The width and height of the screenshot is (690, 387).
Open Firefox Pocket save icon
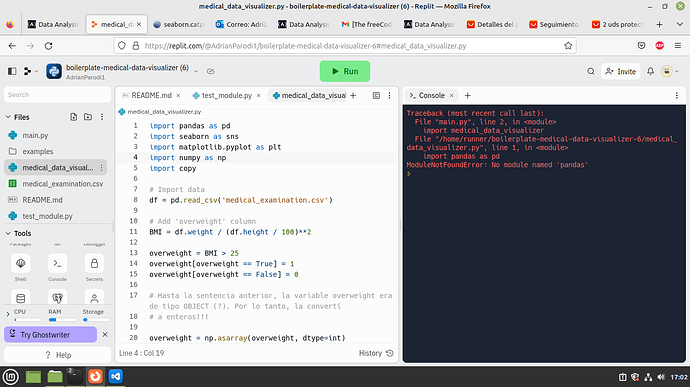pos(641,46)
